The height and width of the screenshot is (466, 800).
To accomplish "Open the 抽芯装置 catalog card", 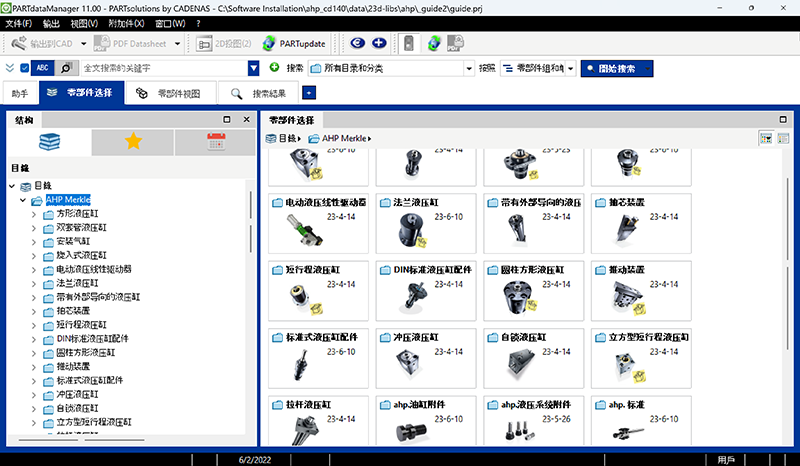I will coord(641,223).
